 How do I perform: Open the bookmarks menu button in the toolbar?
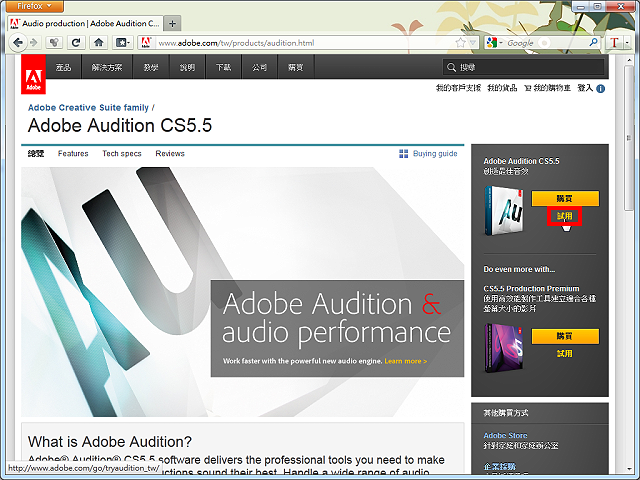(123, 42)
